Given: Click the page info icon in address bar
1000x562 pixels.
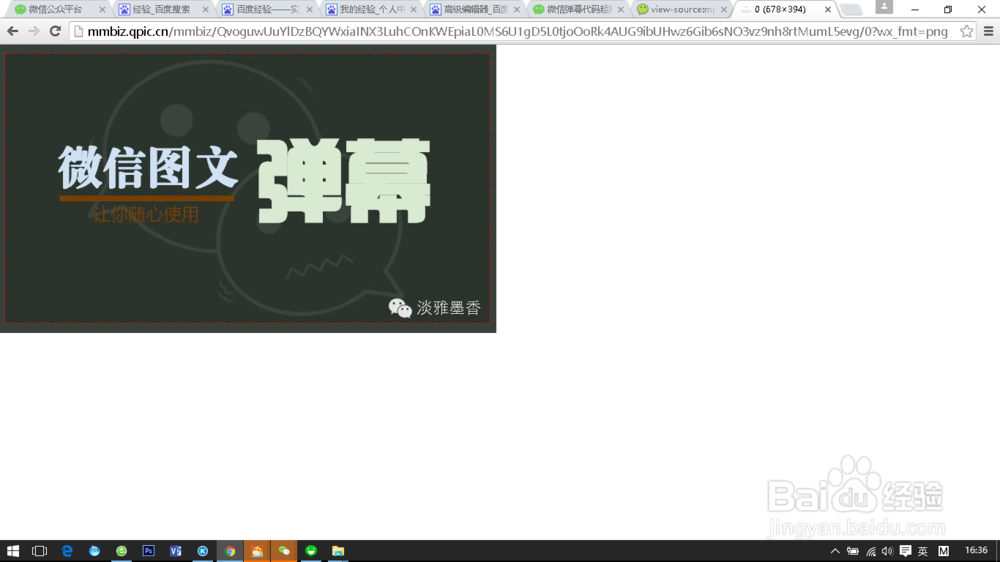Looking at the screenshot, I should click(78, 31).
